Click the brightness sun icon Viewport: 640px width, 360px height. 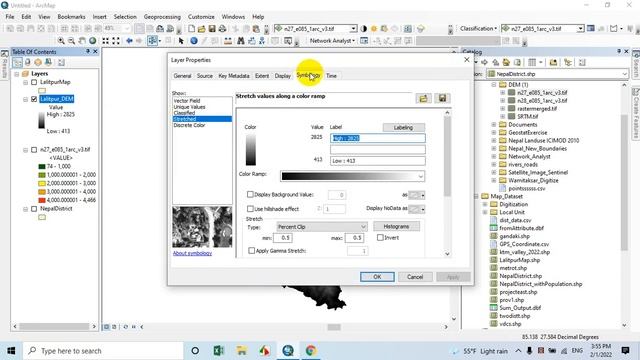tap(373, 29)
